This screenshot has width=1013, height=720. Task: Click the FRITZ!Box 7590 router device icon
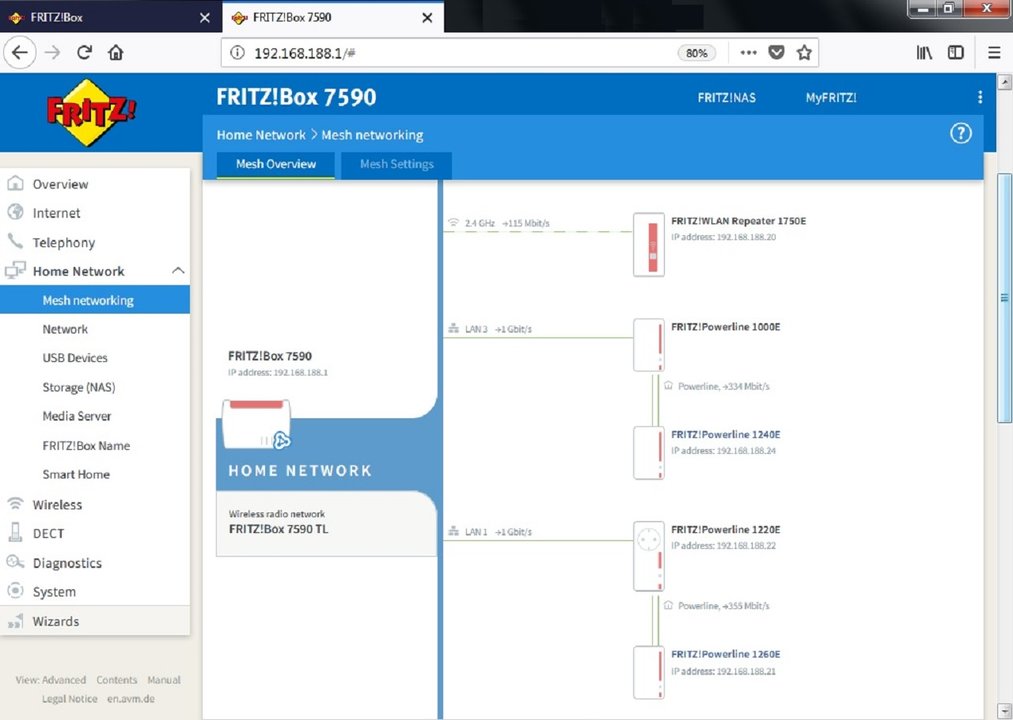(x=256, y=424)
